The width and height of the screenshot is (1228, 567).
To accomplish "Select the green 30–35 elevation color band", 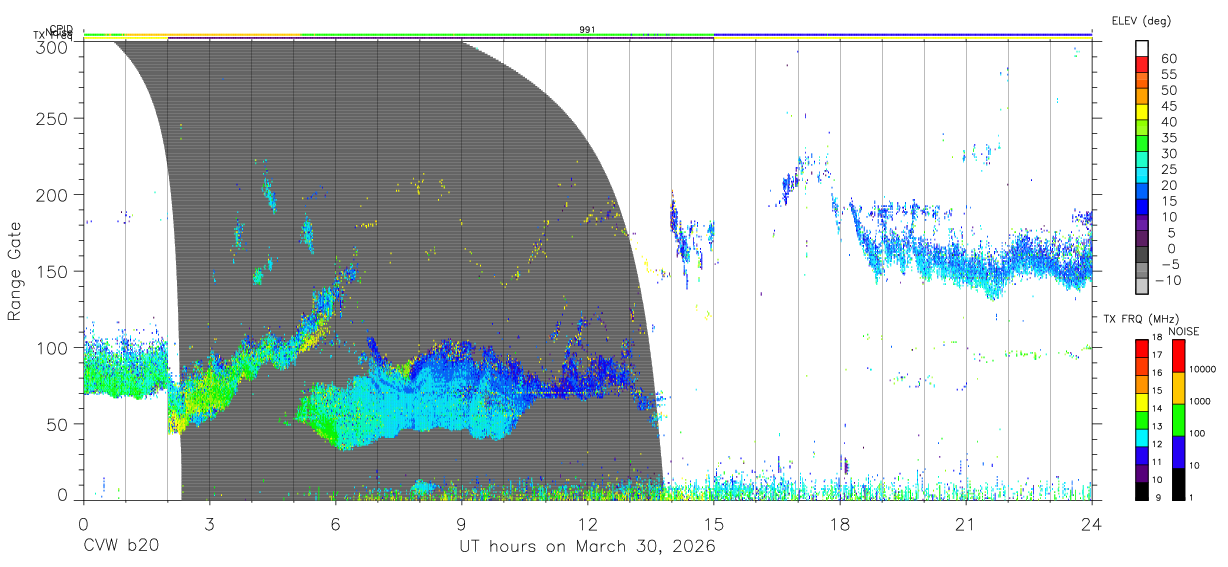I will pos(1143,144).
